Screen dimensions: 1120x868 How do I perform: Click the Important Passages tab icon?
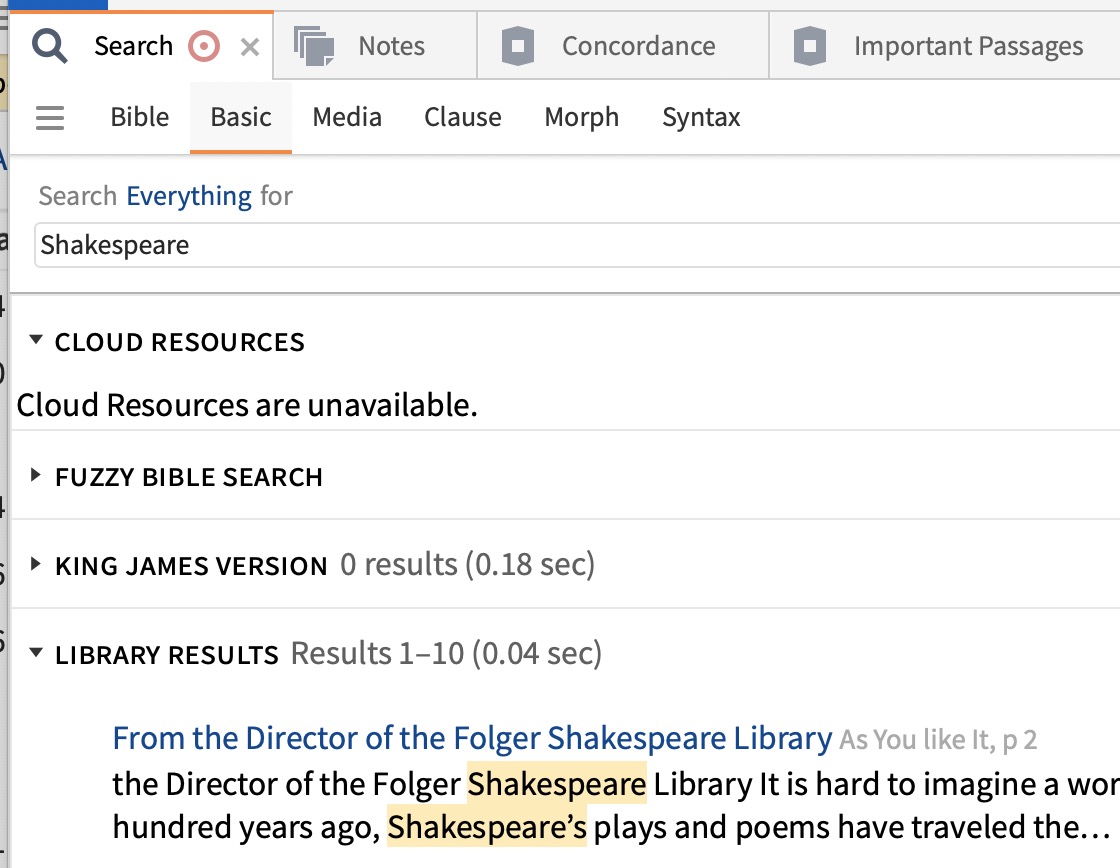(810, 46)
